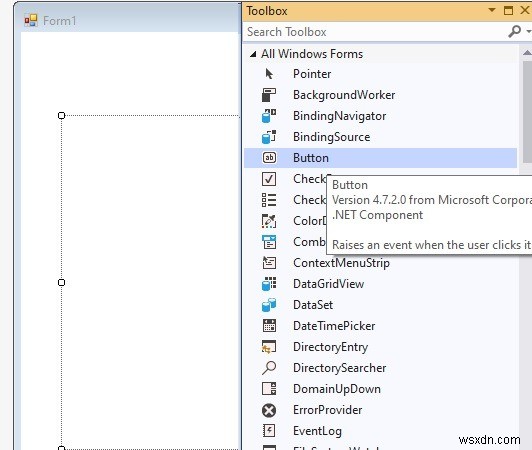Open the Toolbox window position dropdown arrow
532x450 pixels.
pyautogui.click(x=492, y=10)
